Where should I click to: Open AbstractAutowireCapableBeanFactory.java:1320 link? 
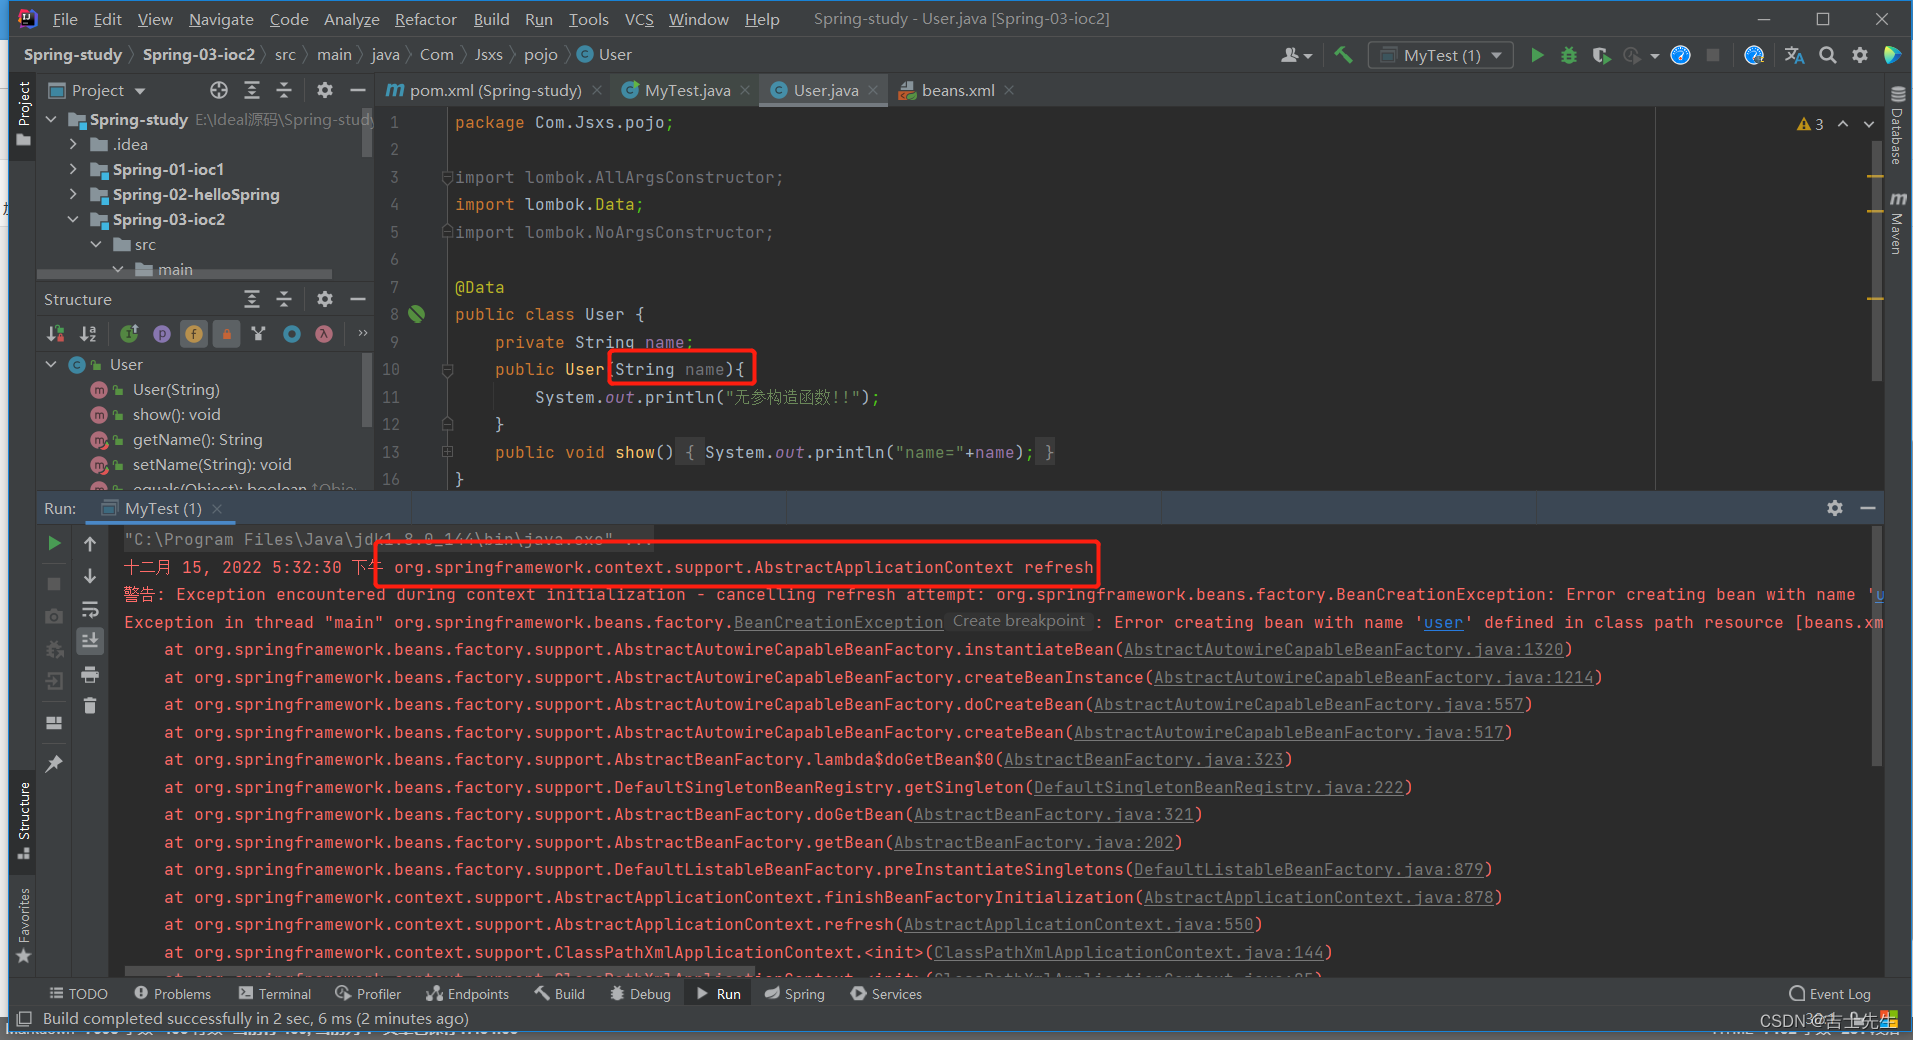[1343, 650]
